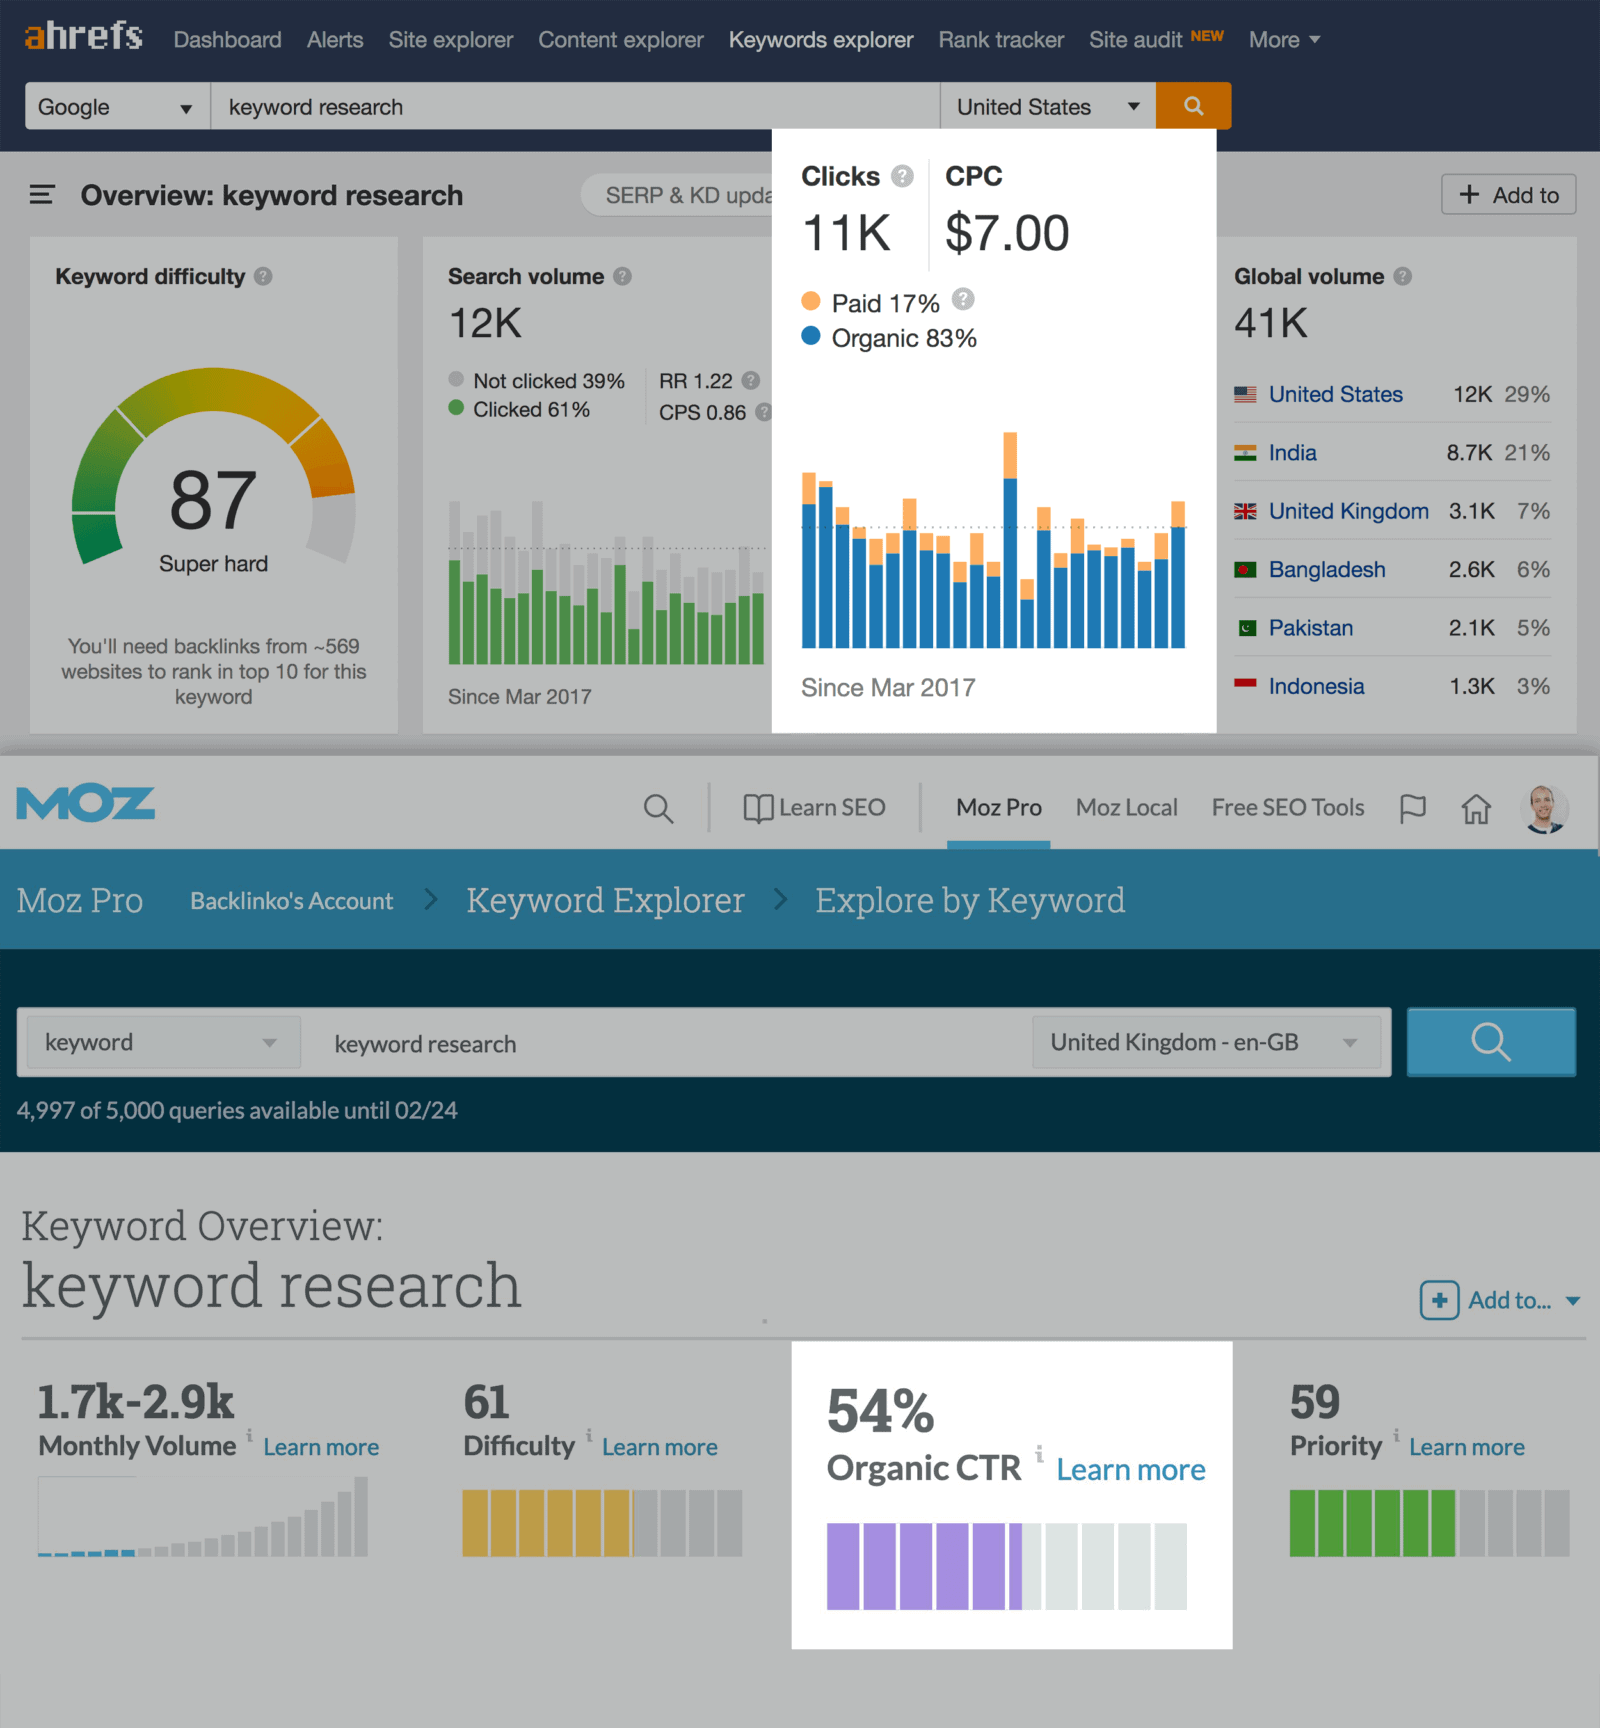Click the United States flag icon
The image size is (1600, 1728).
coord(1245,395)
